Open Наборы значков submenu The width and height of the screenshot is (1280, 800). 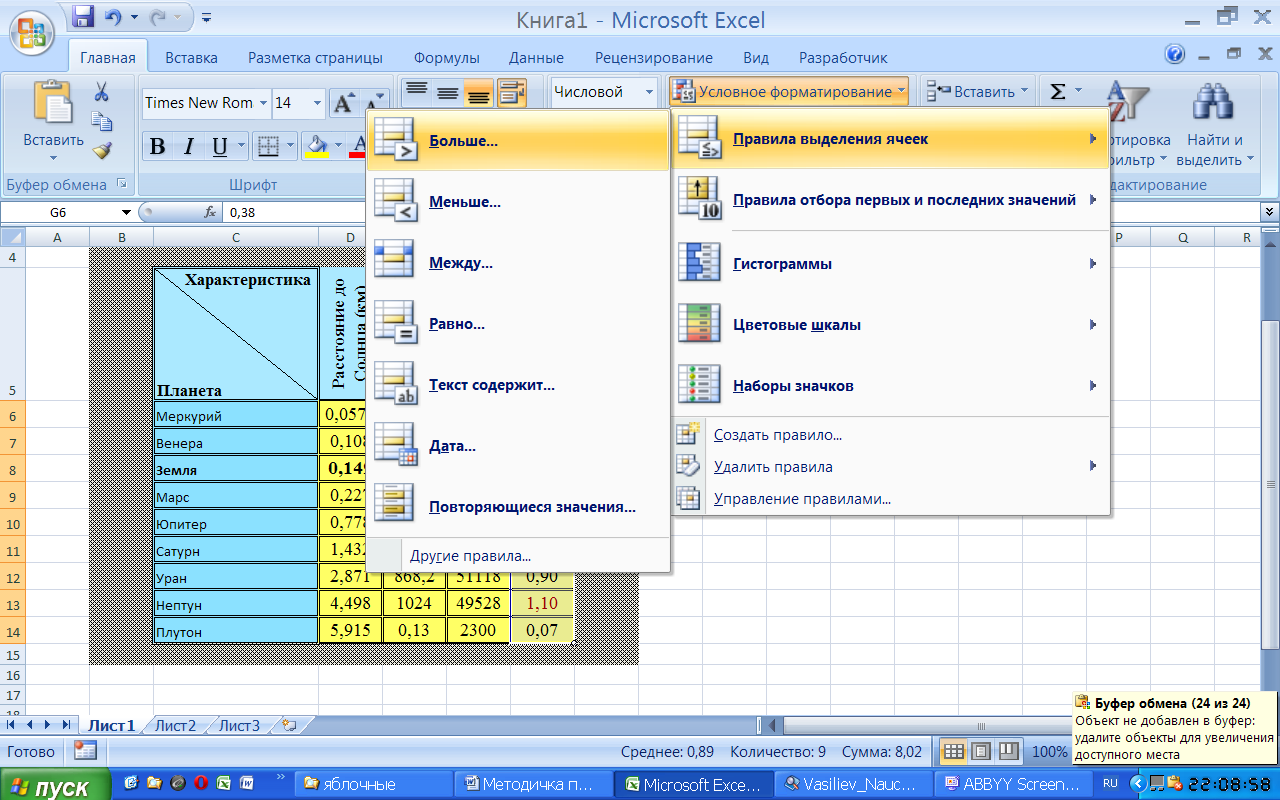coord(890,386)
